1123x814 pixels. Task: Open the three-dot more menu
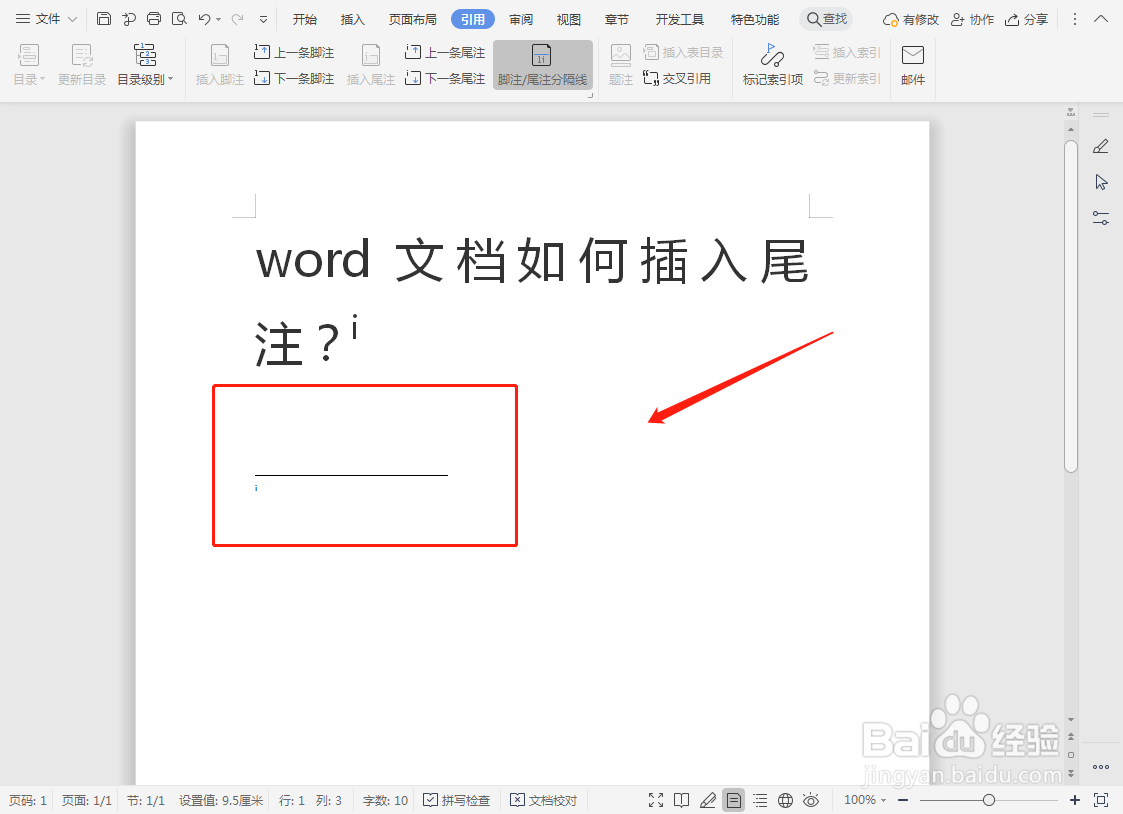pos(1074,19)
